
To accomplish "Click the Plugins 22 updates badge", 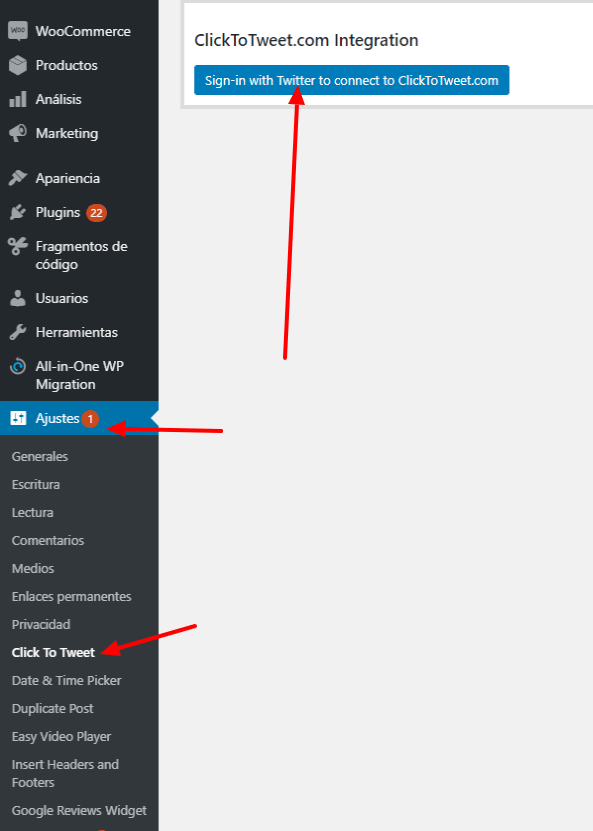I will pos(96,213).
